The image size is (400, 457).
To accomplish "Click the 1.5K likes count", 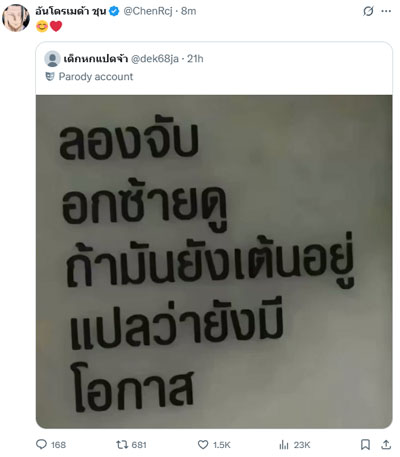I will [x=222, y=445].
